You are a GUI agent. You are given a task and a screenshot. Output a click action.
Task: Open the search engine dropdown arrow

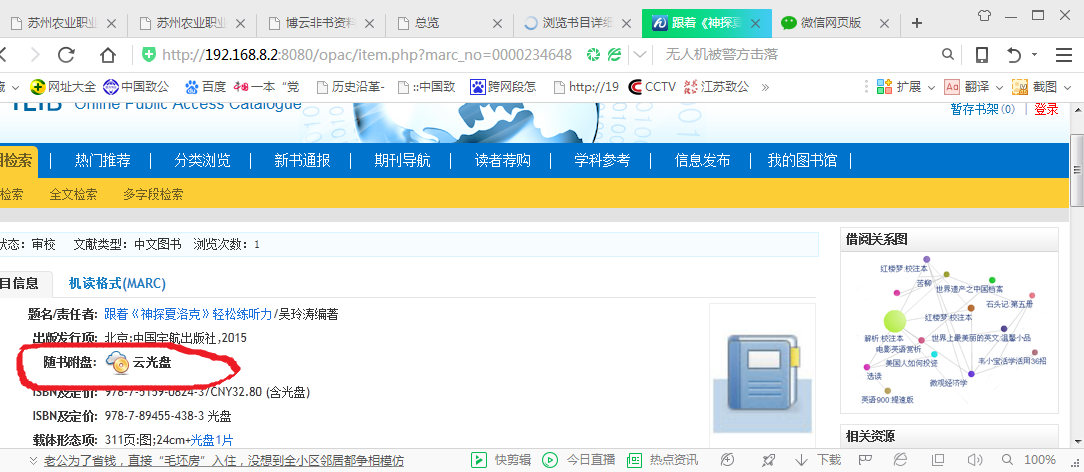pos(640,55)
